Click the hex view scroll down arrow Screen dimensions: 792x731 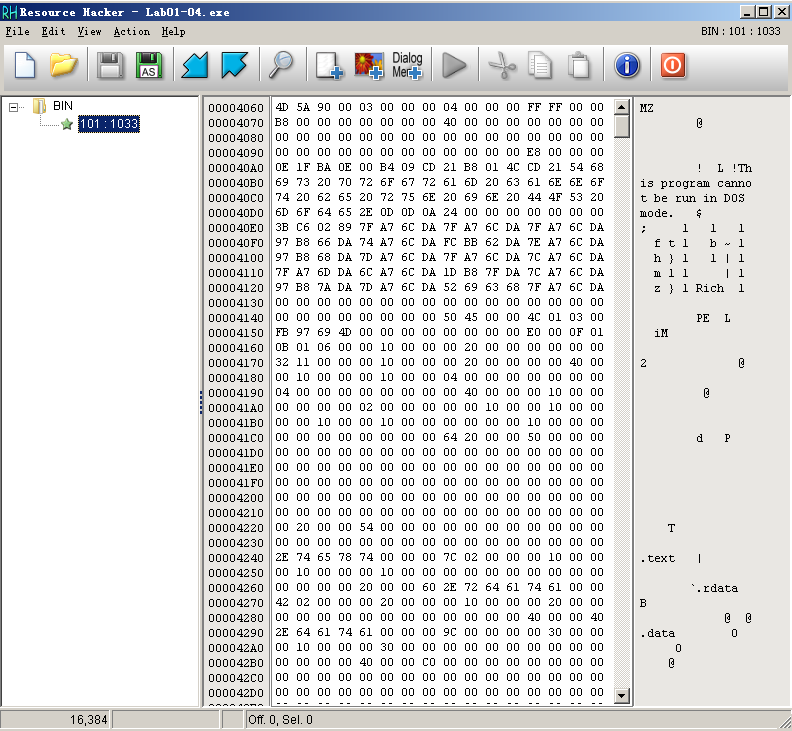click(622, 696)
